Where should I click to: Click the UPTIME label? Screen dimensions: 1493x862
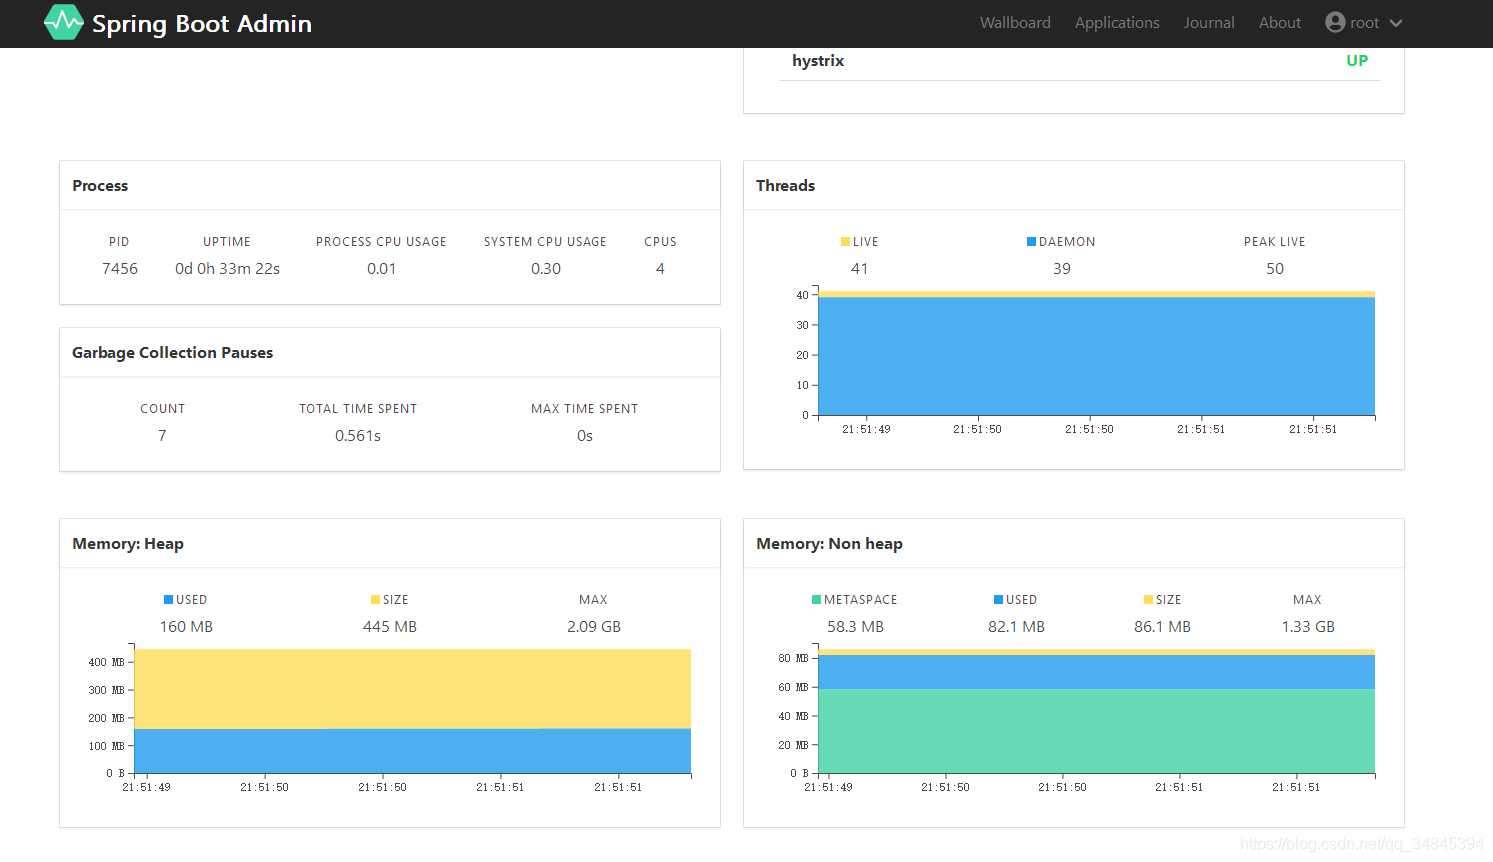click(x=227, y=242)
